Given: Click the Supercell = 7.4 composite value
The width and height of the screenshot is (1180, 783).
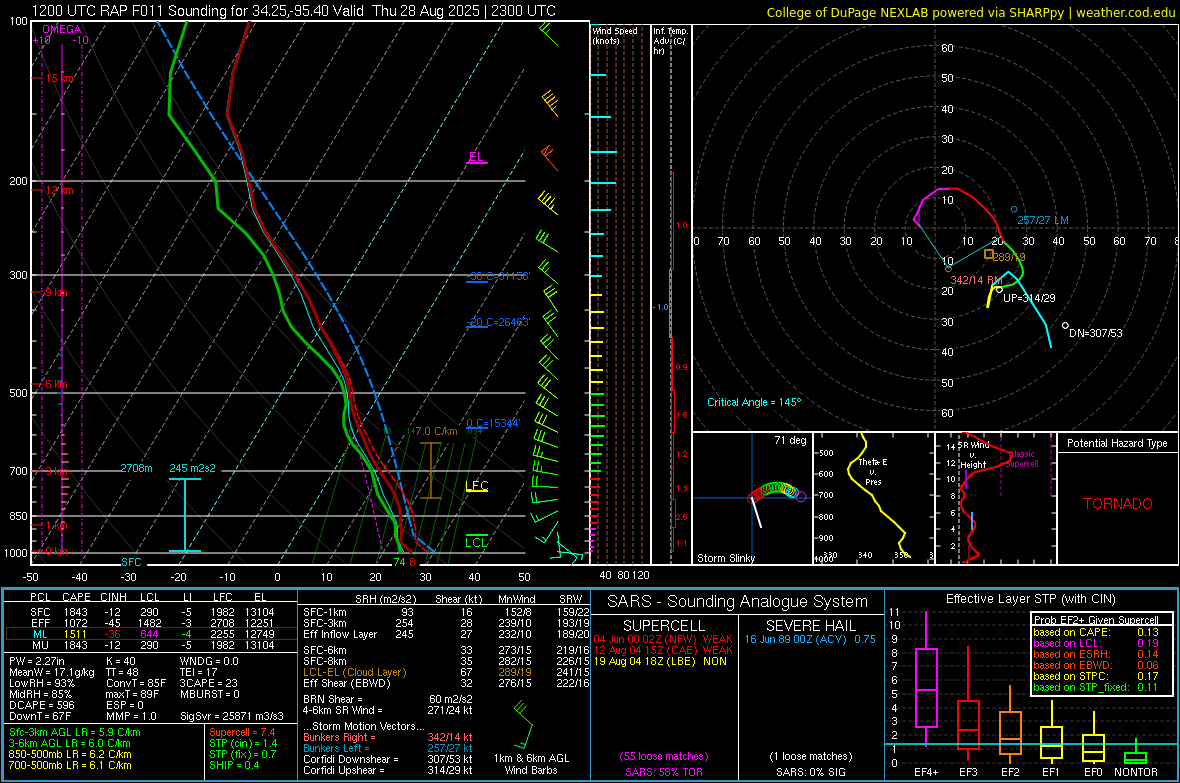Looking at the screenshot, I should tap(242, 732).
